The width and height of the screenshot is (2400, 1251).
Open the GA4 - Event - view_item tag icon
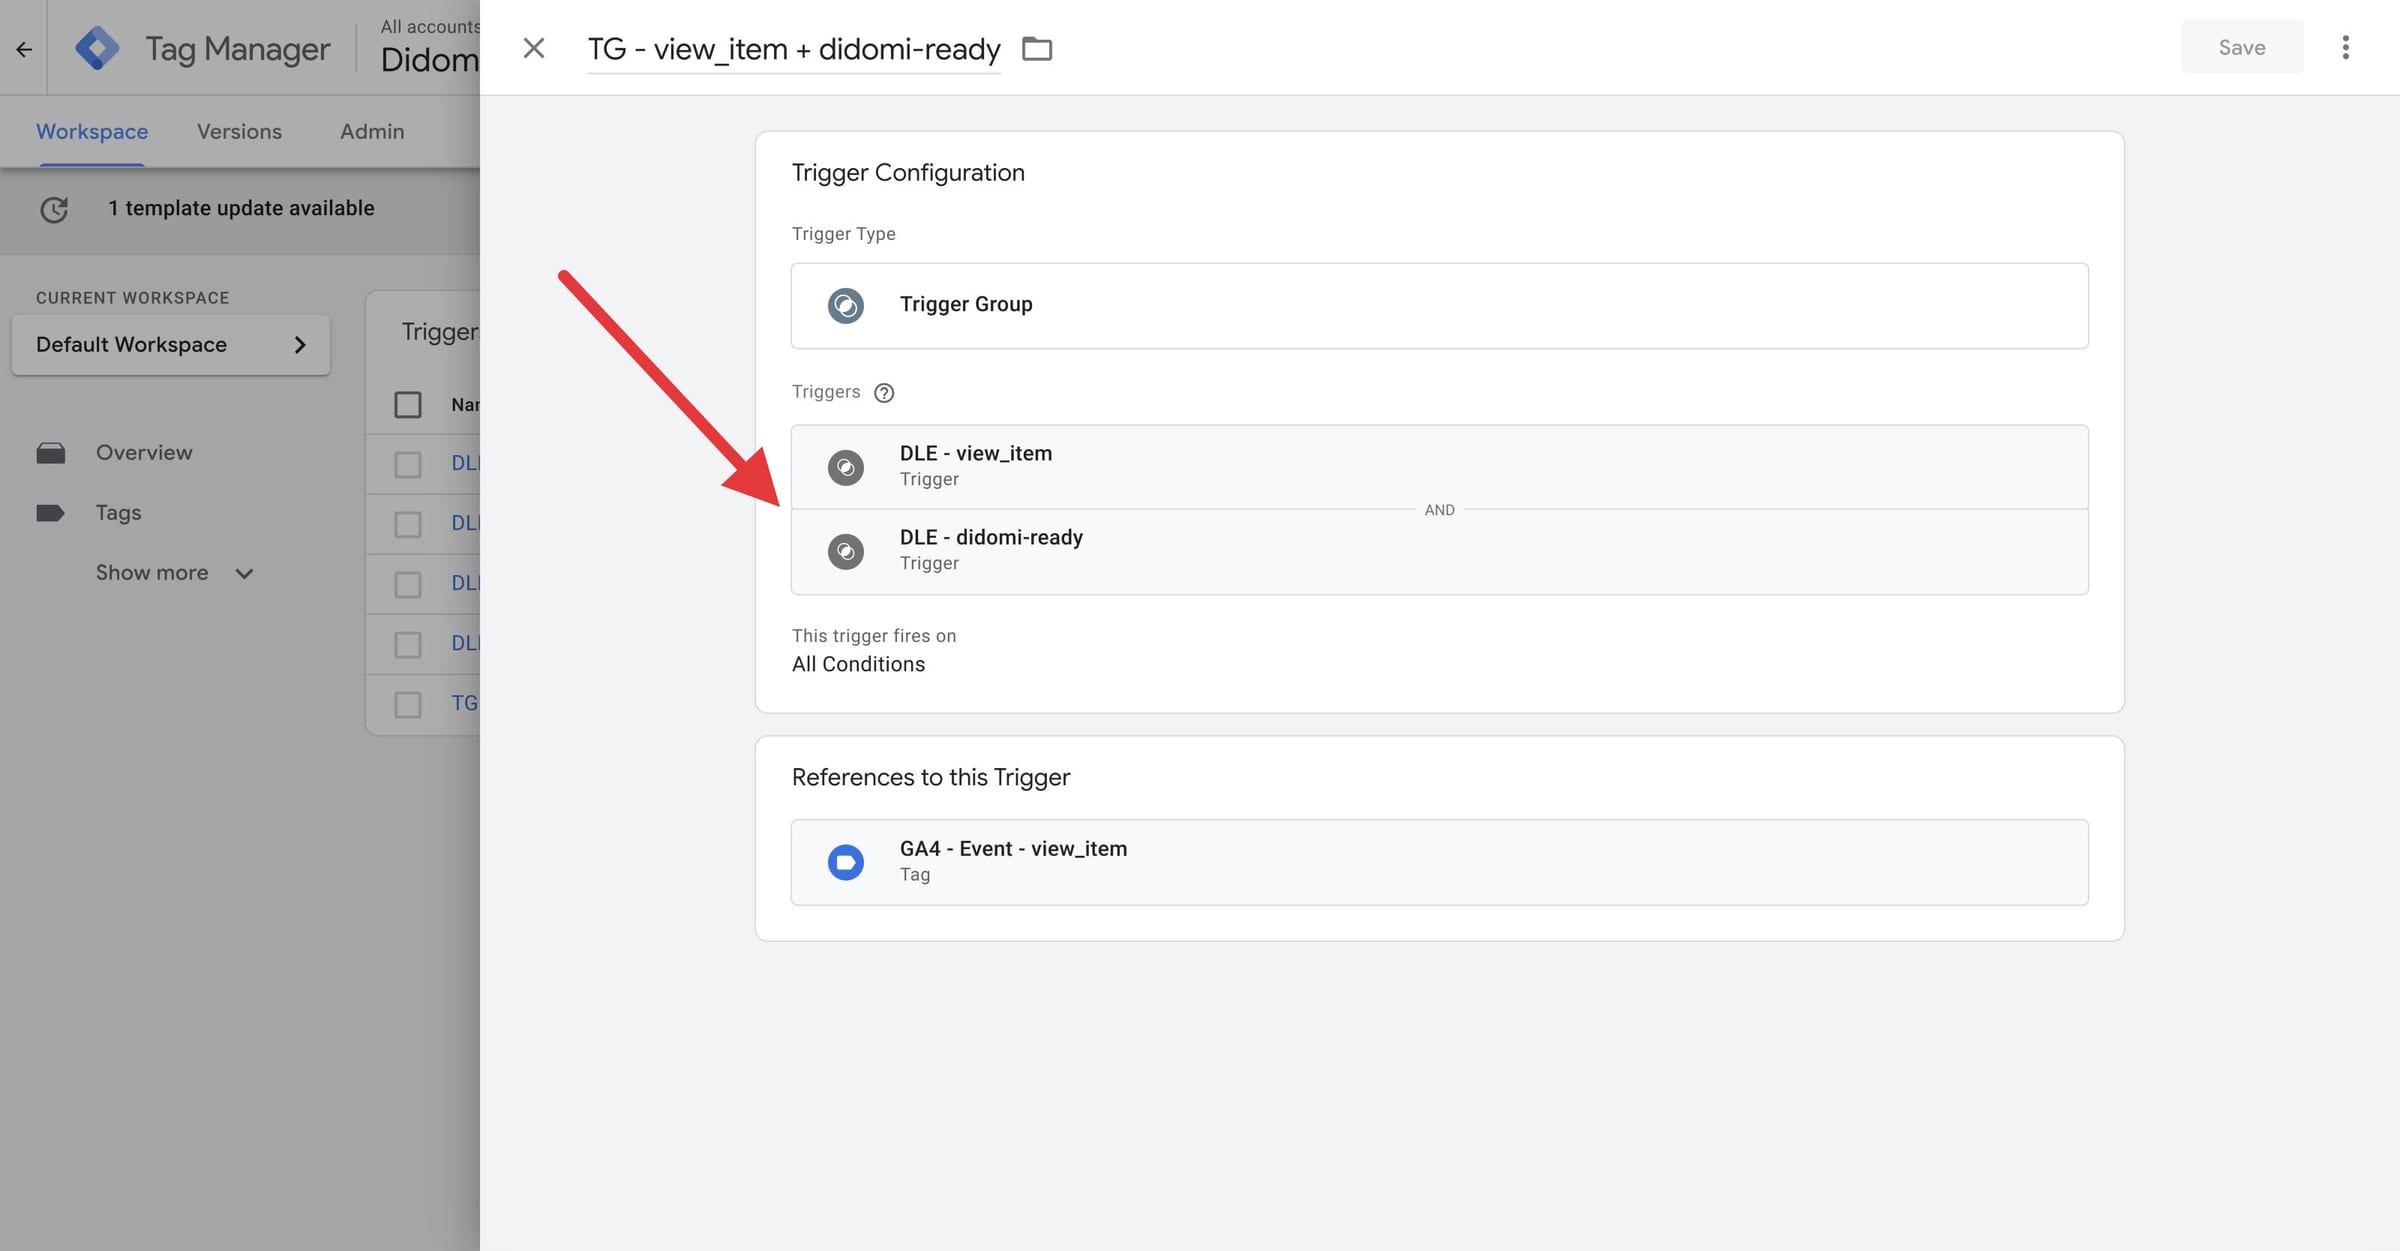[x=846, y=862]
